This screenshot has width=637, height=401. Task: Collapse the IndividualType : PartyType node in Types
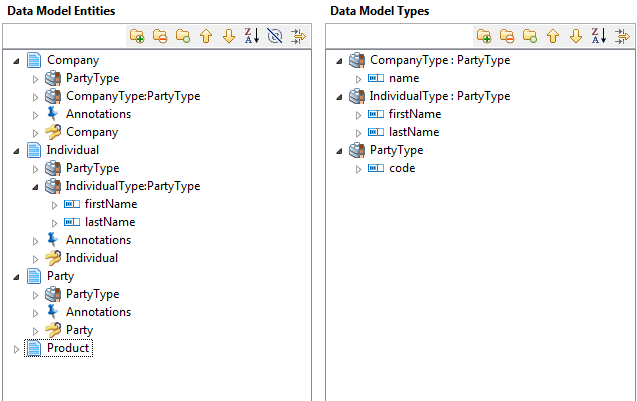tap(341, 97)
